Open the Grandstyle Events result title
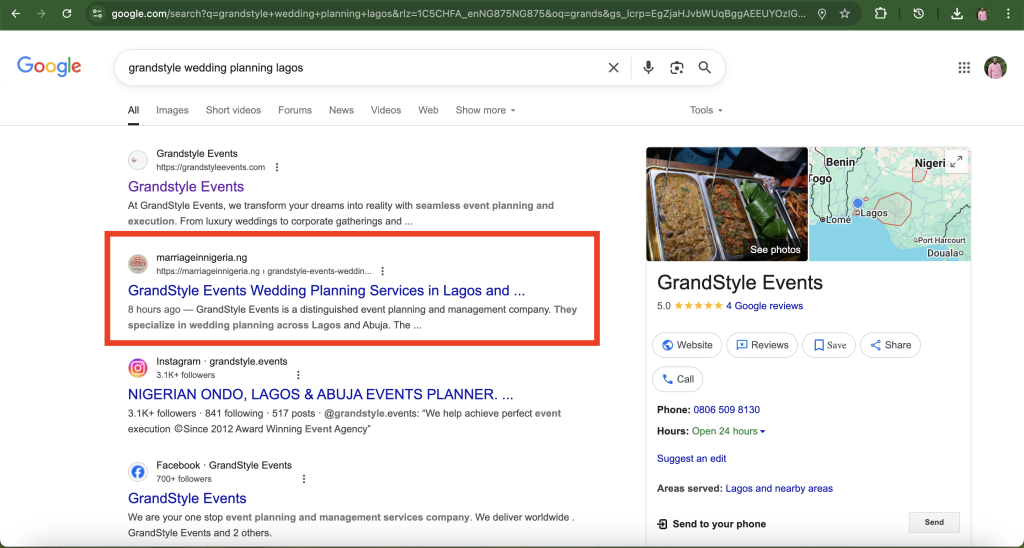 point(186,187)
